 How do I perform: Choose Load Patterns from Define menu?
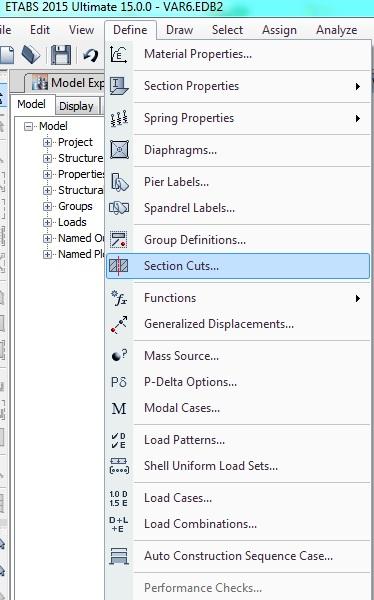click(x=184, y=440)
